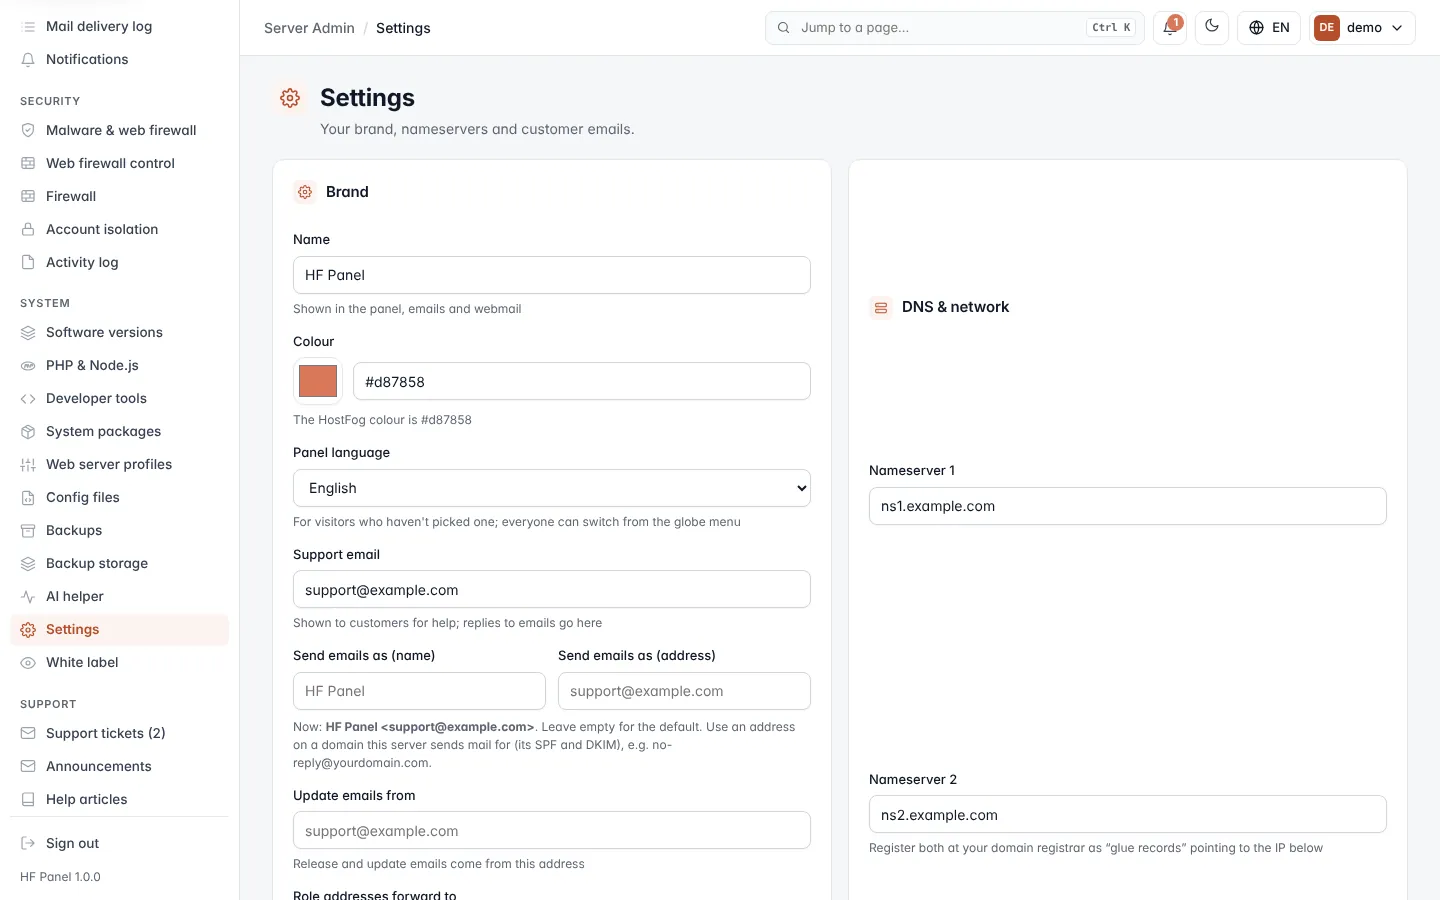Click the Nameserver 2 field
The height and width of the screenshot is (900, 1440).
point(1128,814)
